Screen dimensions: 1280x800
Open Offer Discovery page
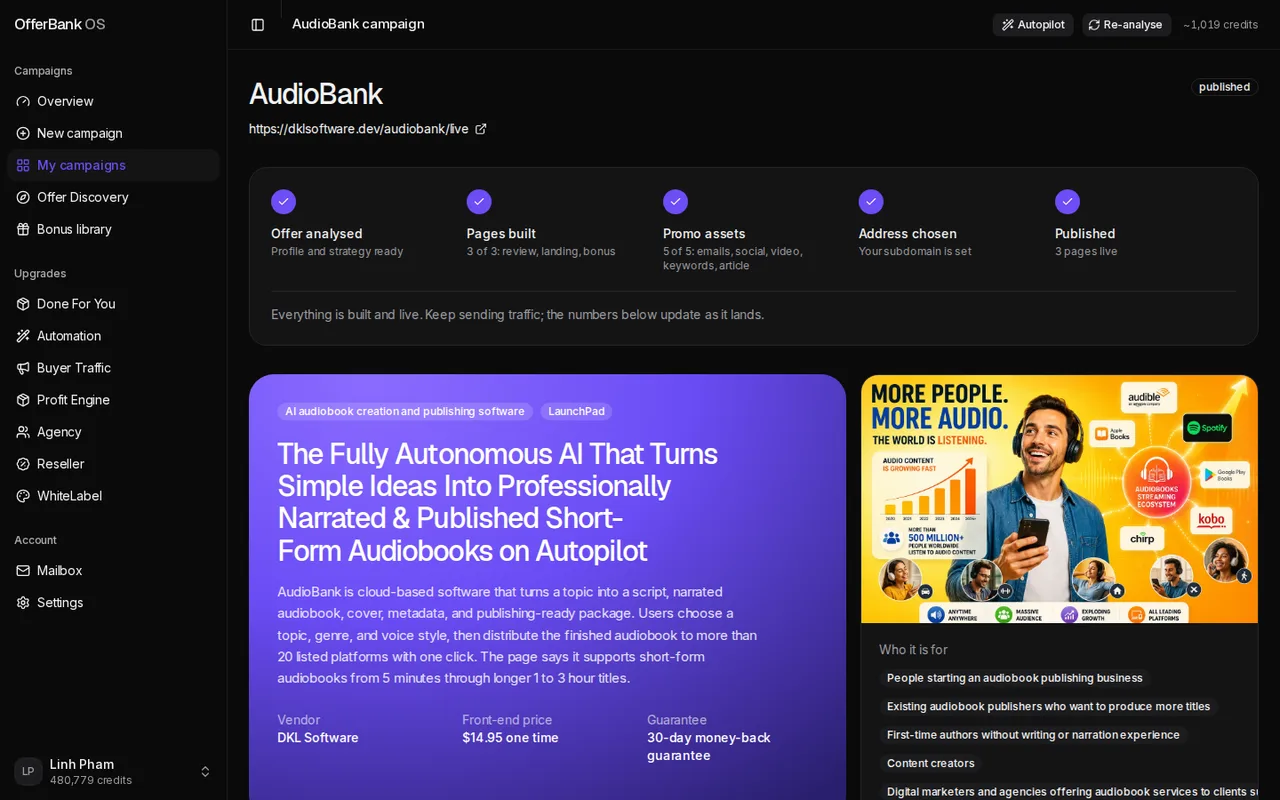point(113,197)
